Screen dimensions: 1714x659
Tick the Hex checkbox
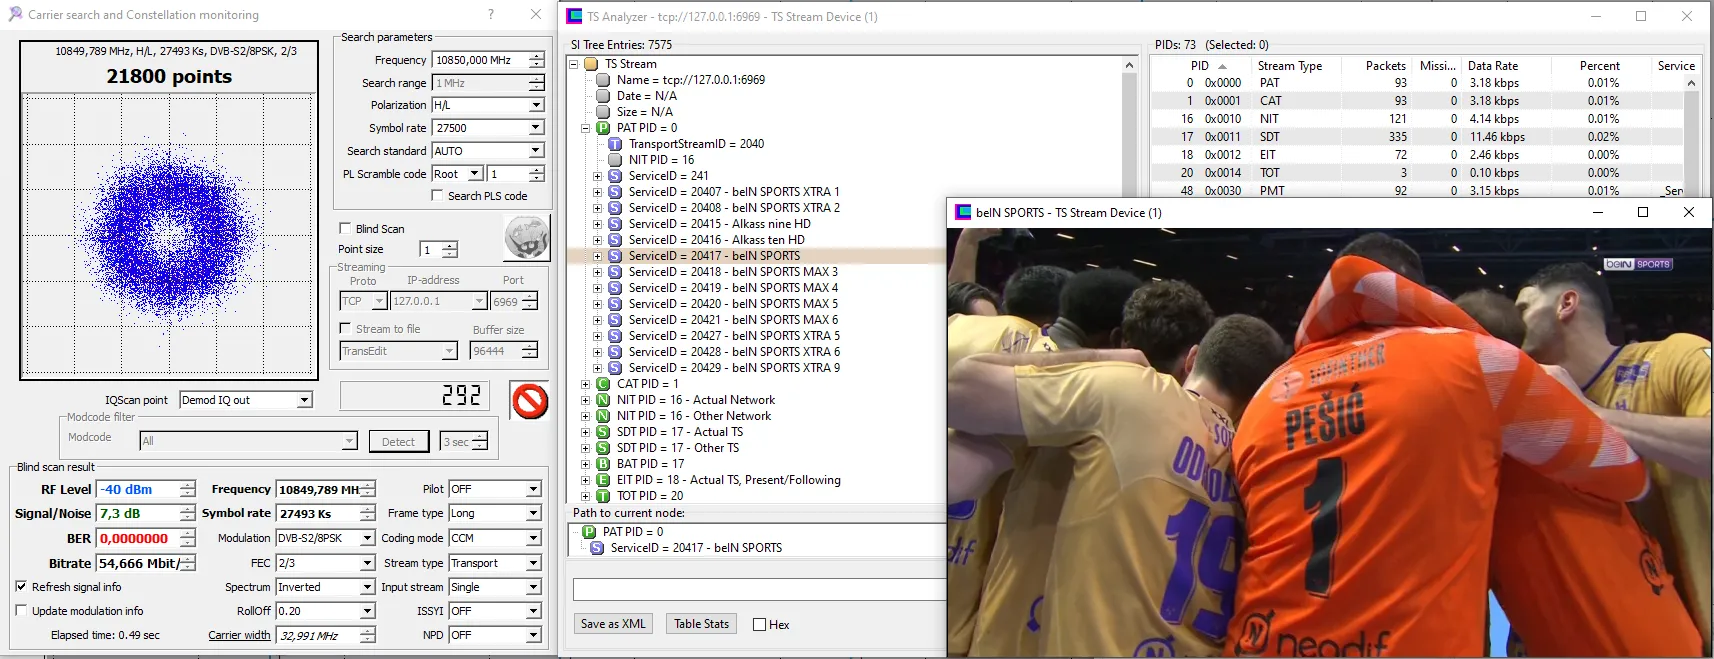click(x=759, y=625)
